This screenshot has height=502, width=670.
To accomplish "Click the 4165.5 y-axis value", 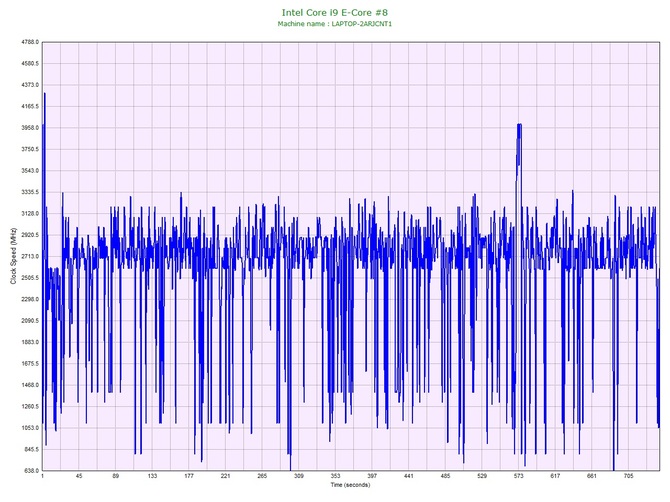I will tap(30, 106).
